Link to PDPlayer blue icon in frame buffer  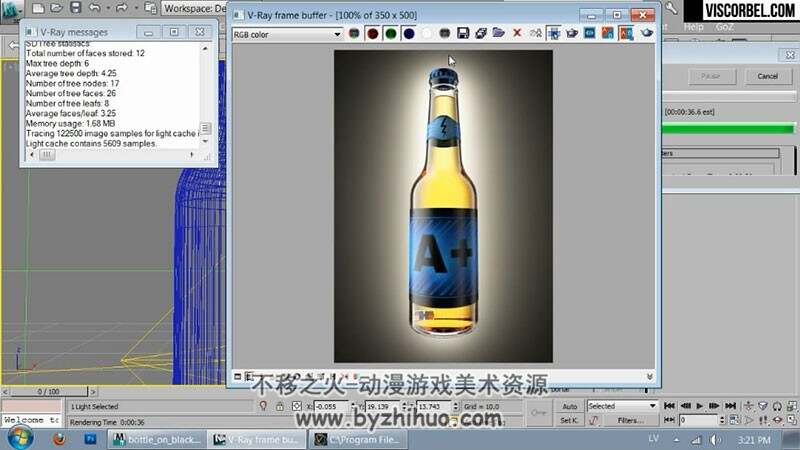[x=590, y=34]
